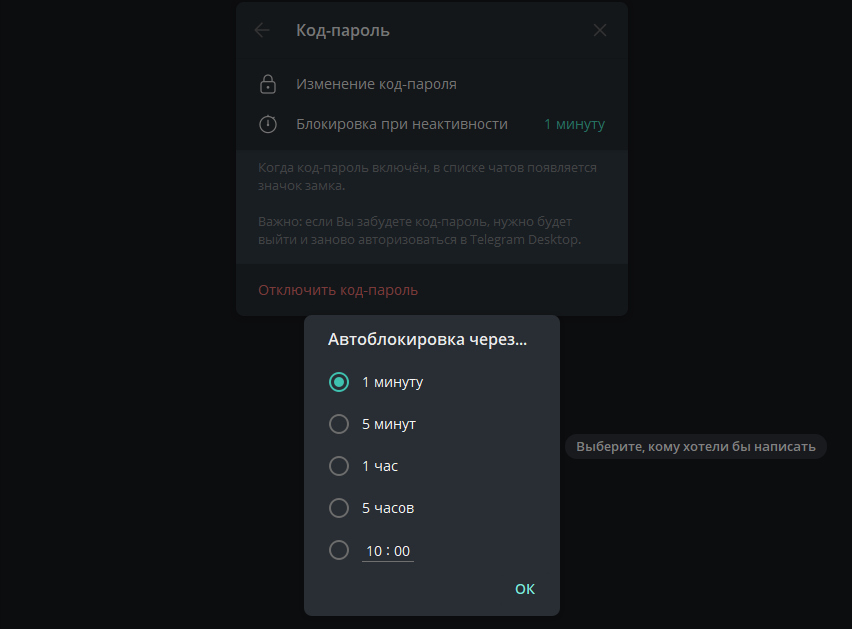Click the 'Код-пароль' panel heading
This screenshot has width=852, height=629.
tap(343, 30)
